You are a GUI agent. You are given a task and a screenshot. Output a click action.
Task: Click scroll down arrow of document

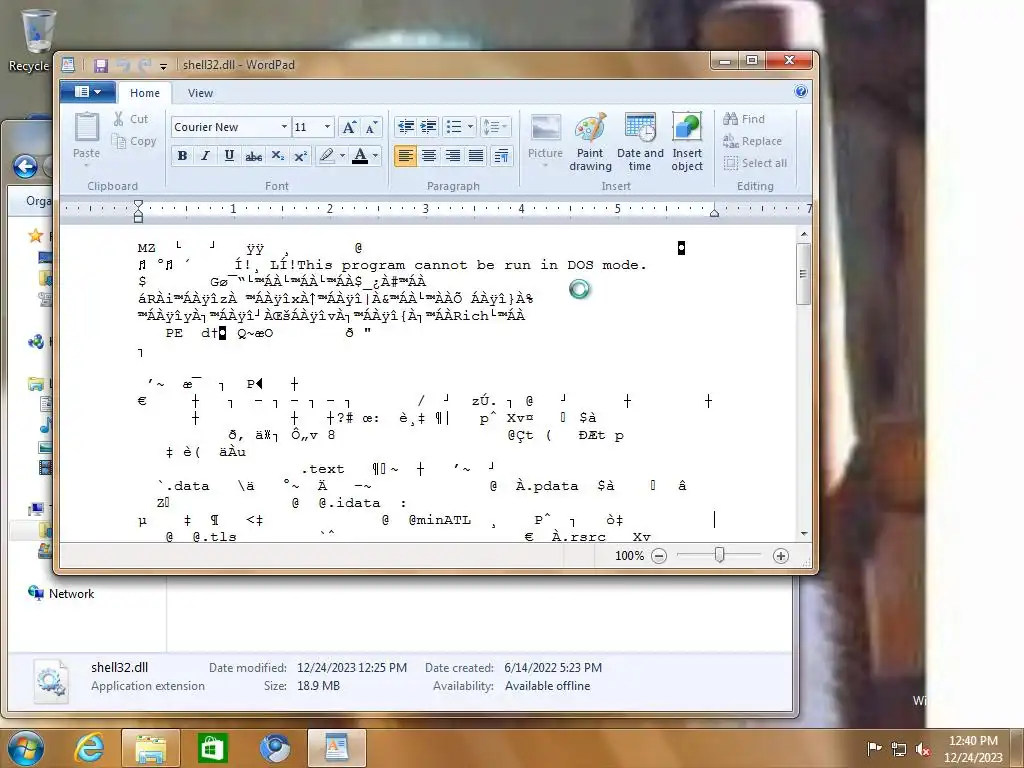click(x=803, y=534)
